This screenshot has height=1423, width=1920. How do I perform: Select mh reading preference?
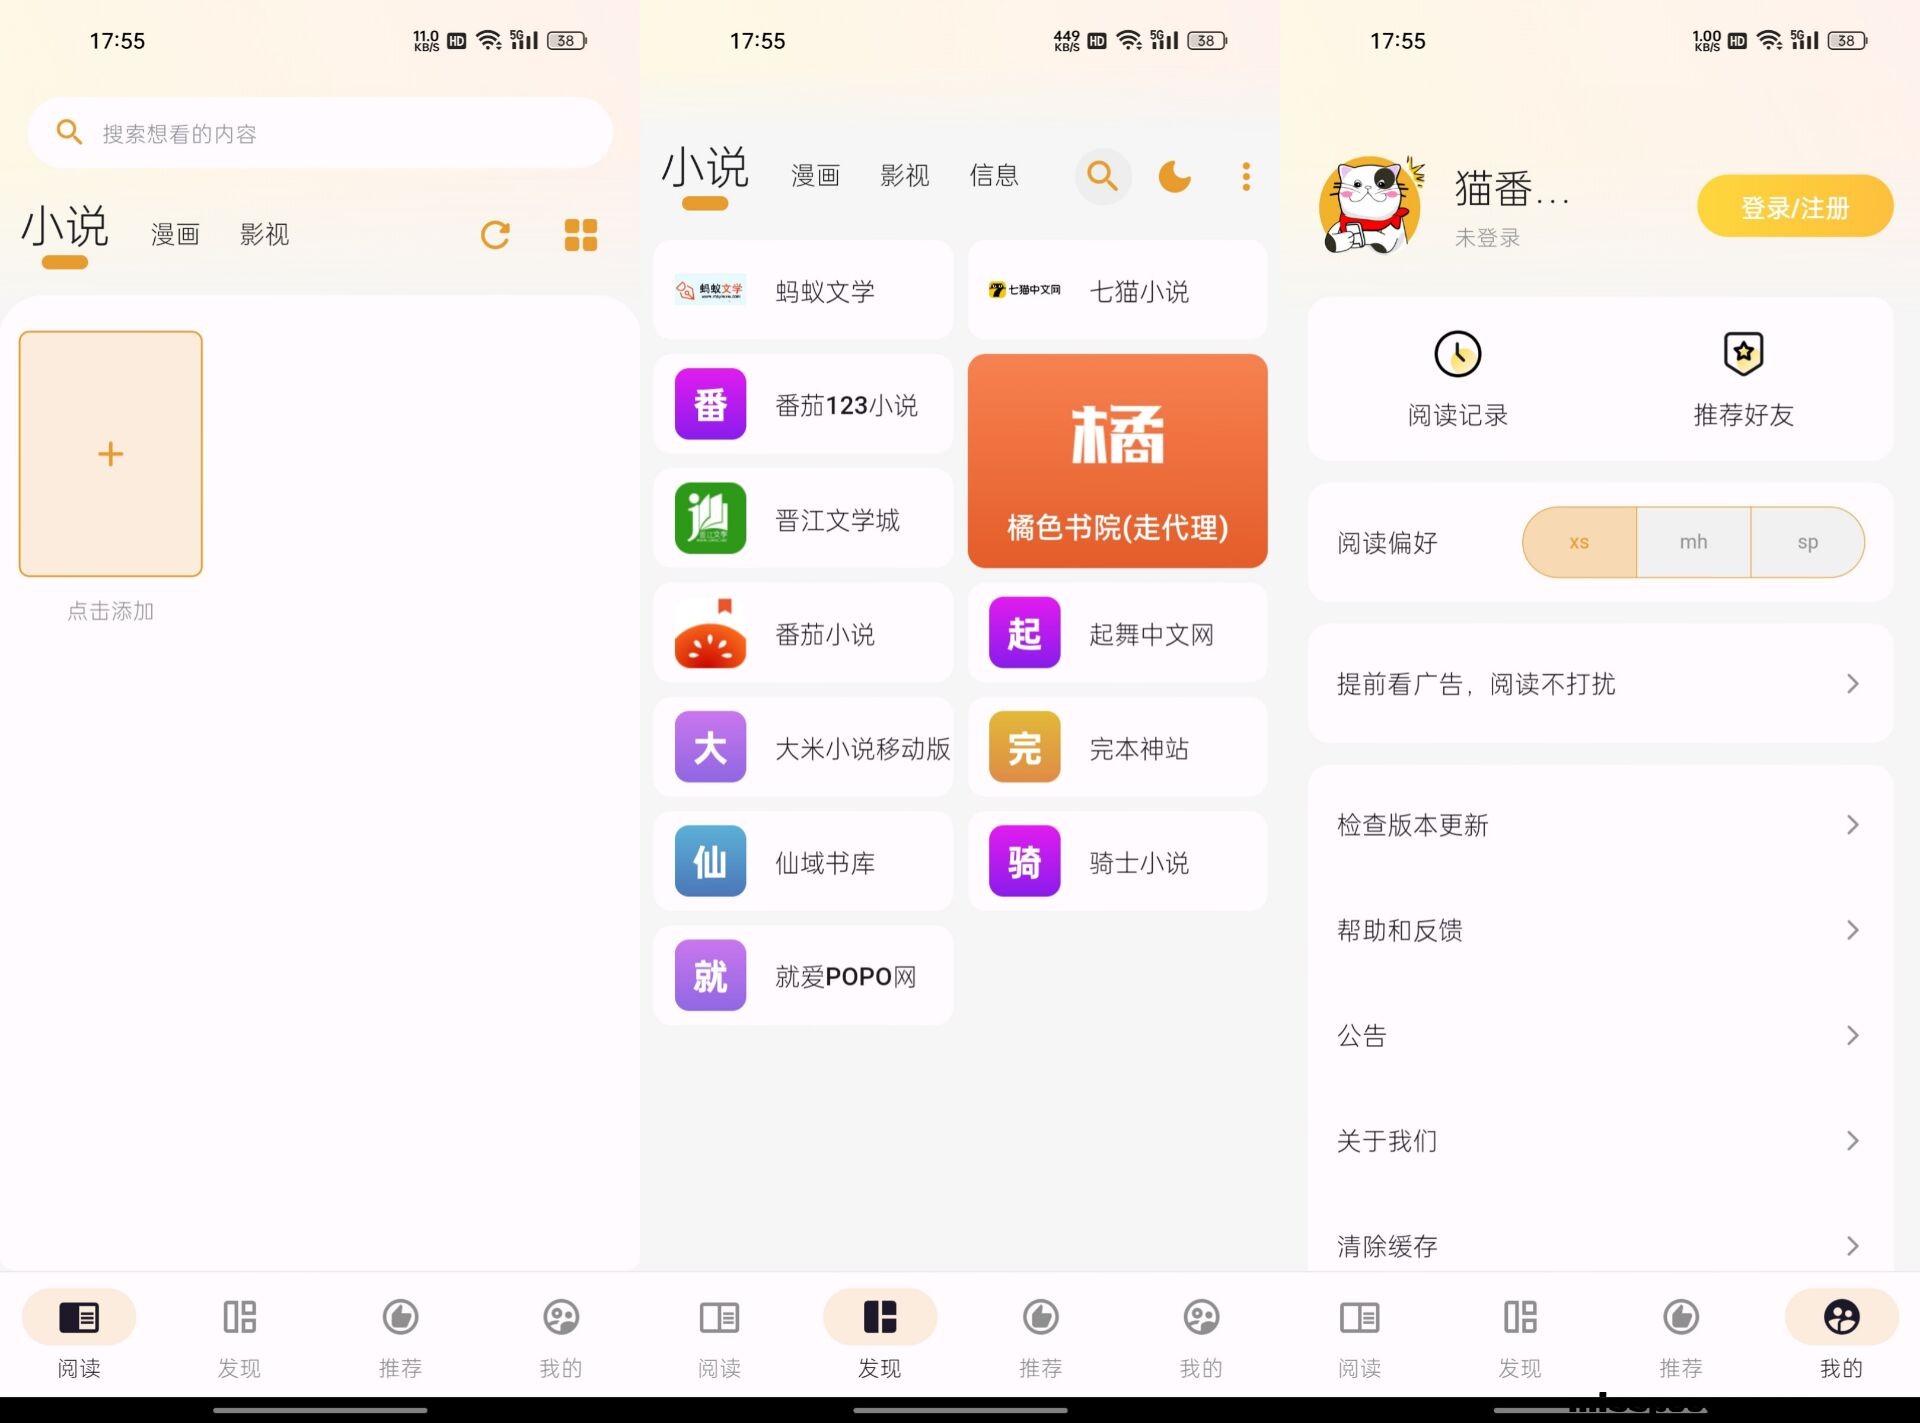[1694, 542]
